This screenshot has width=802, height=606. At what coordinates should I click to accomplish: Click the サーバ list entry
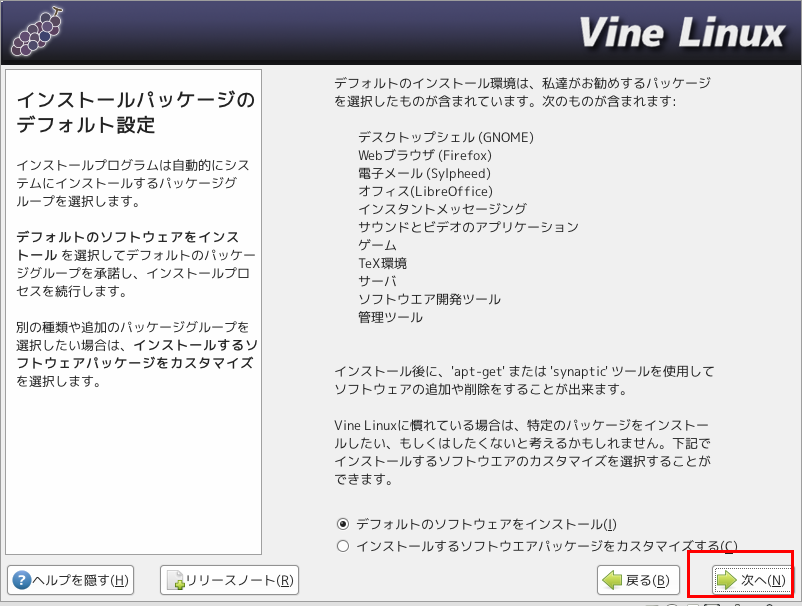377,281
